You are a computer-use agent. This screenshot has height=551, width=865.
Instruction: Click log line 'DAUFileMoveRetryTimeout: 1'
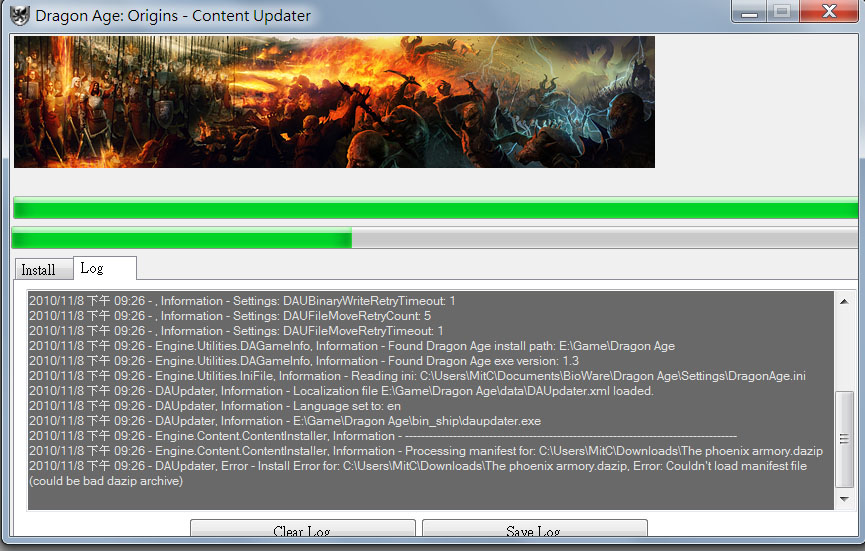click(x=236, y=331)
